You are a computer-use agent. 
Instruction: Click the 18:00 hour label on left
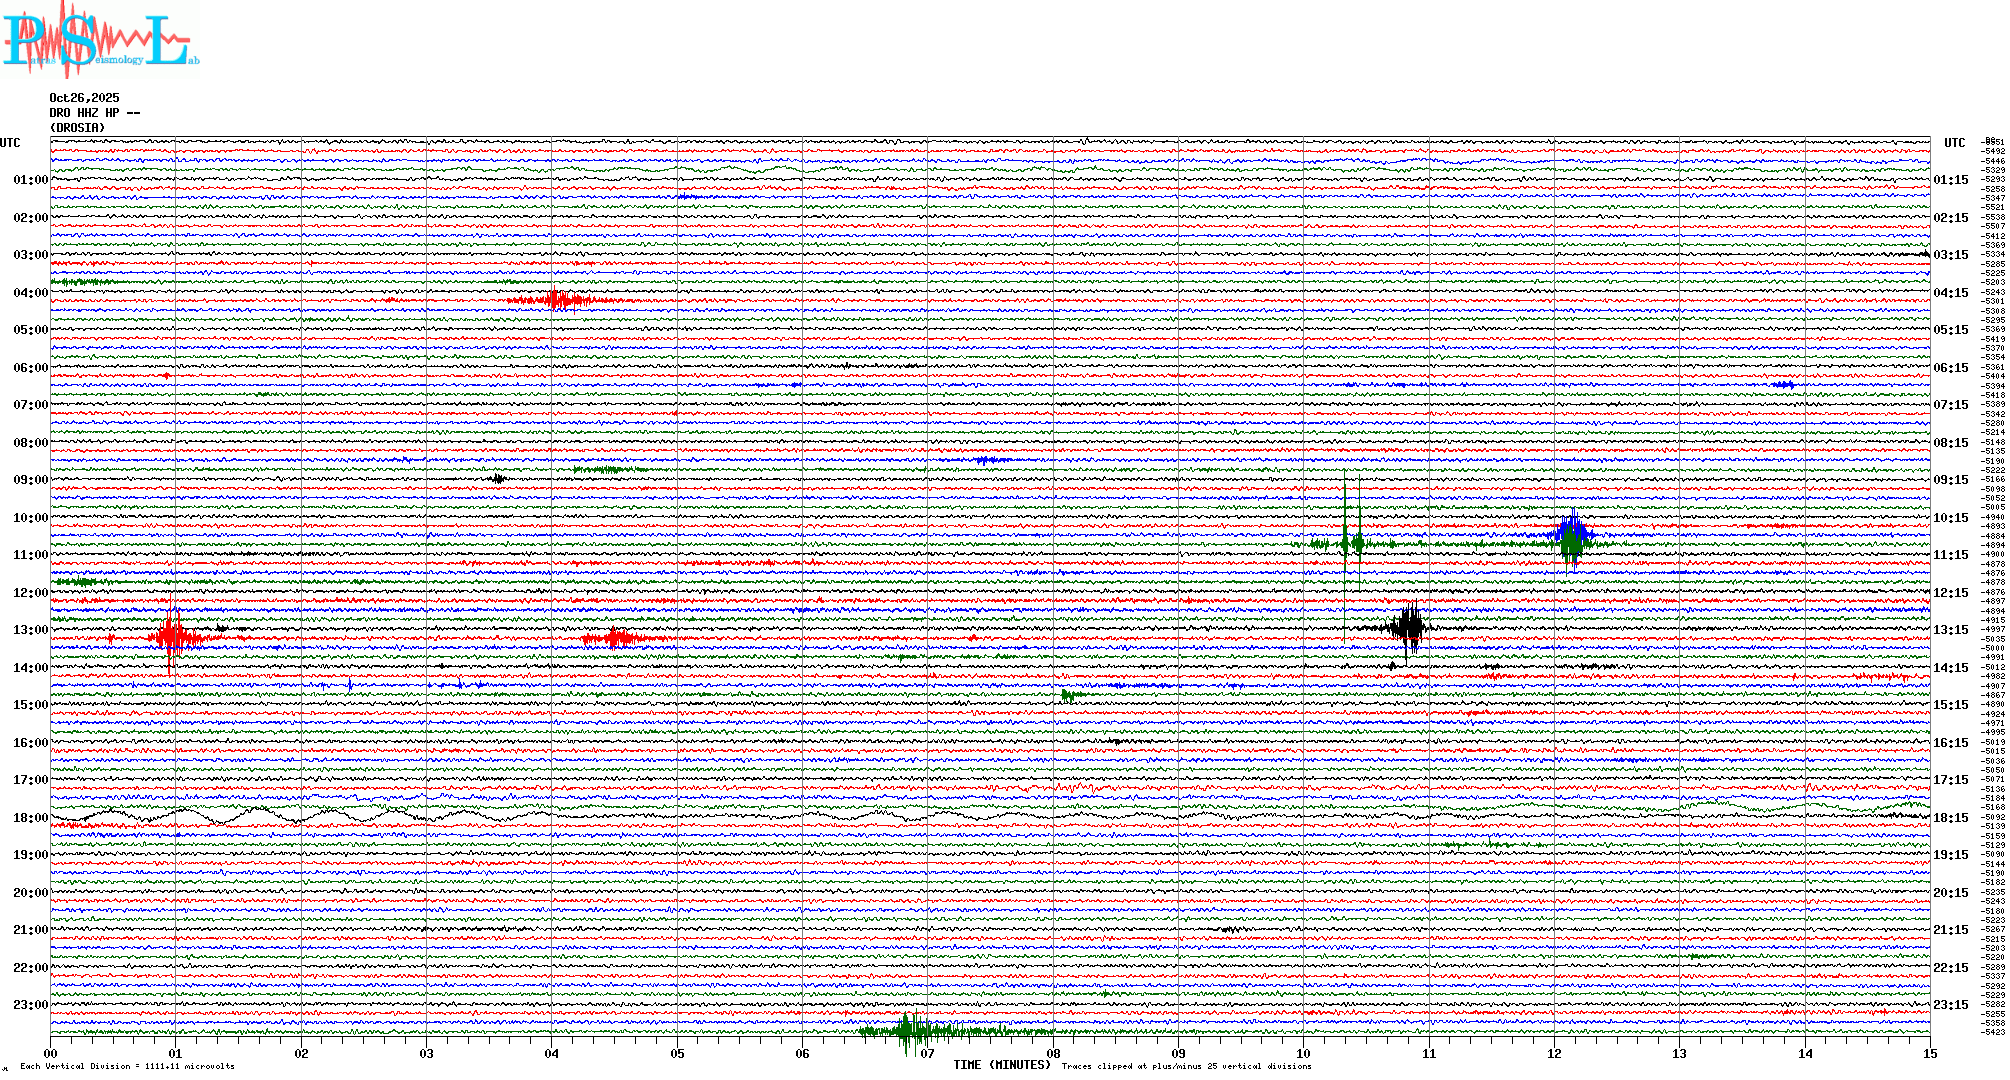point(30,818)
